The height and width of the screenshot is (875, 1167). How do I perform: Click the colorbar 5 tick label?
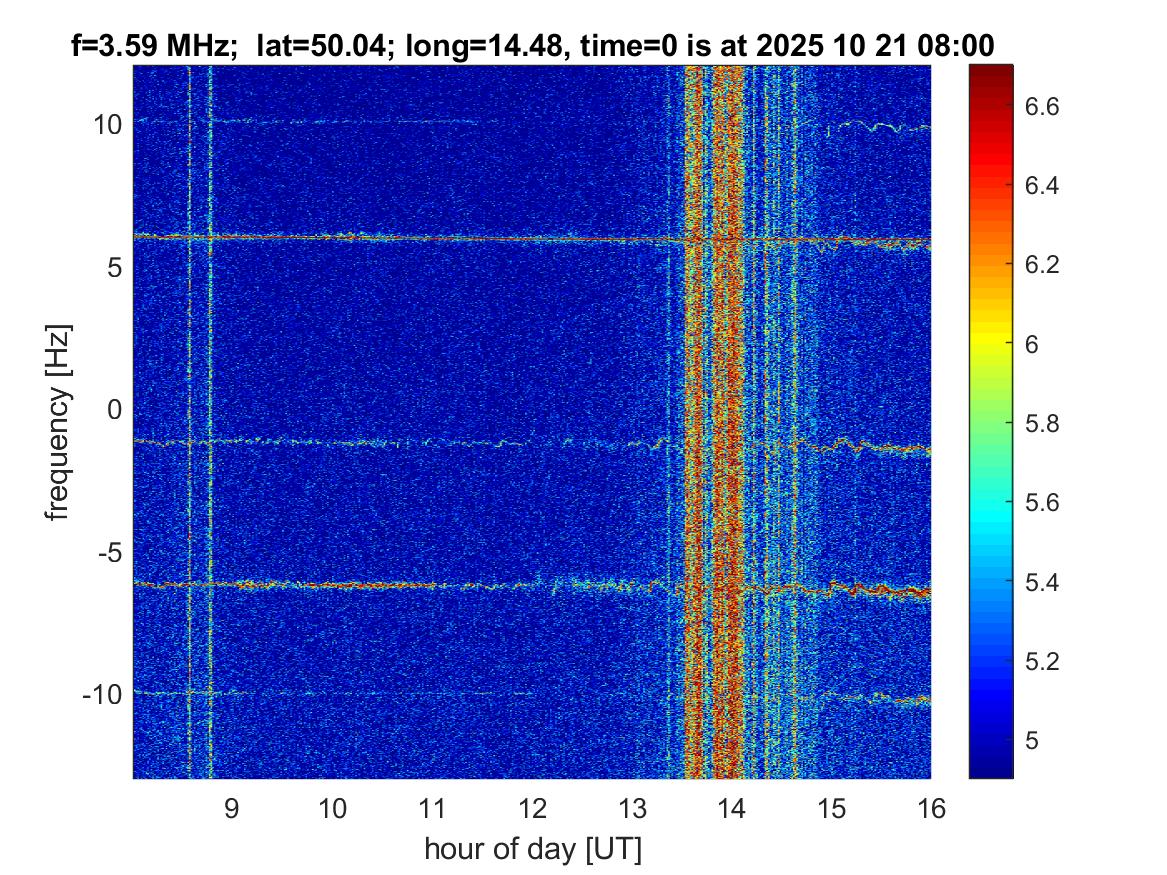coord(1032,740)
